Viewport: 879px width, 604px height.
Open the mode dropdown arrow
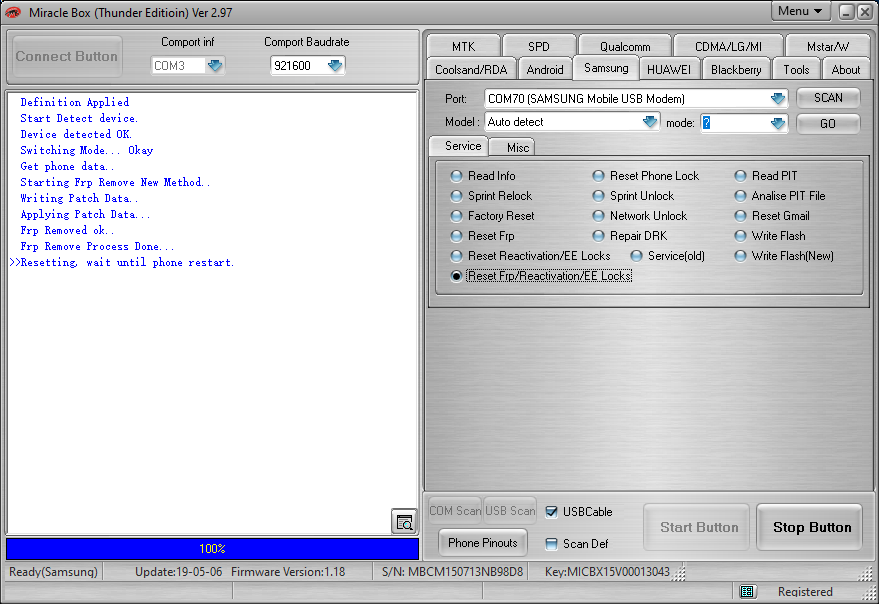click(x=778, y=123)
